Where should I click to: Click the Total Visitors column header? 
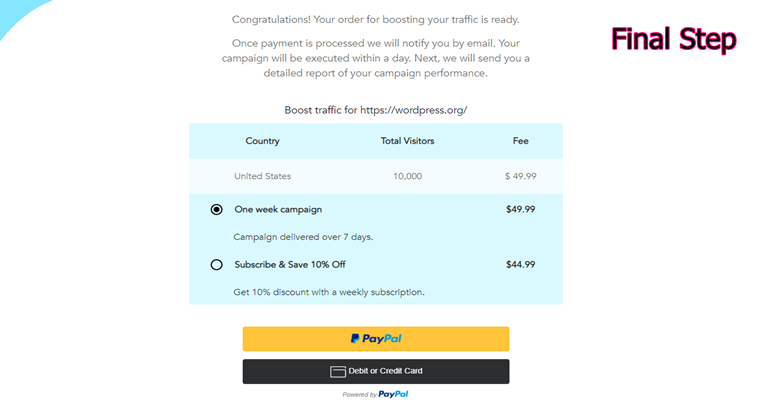(x=407, y=141)
